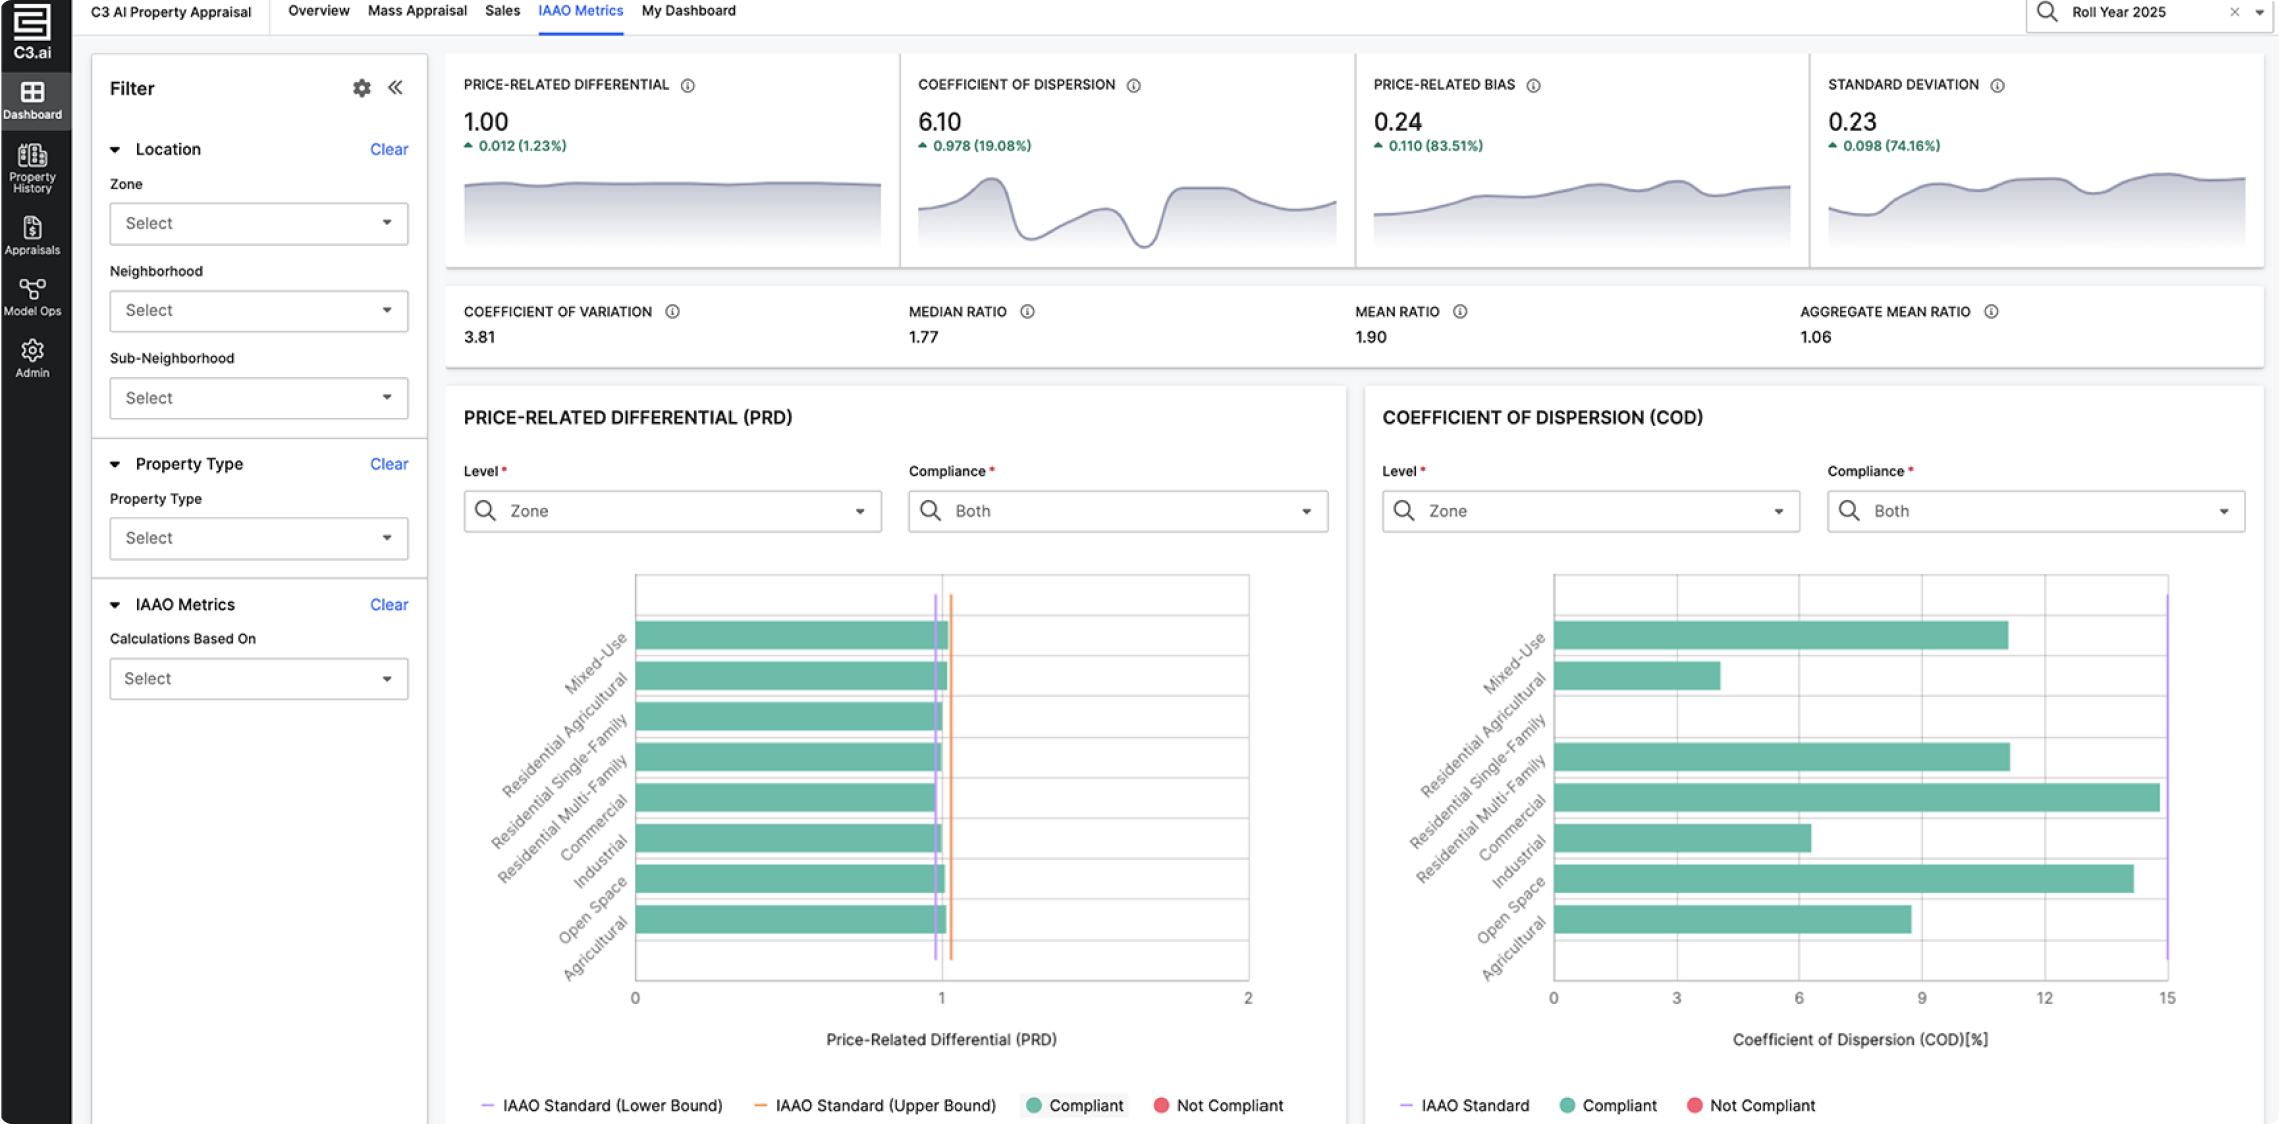Open the Roll Year dropdown arrow

click(x=2260, y=12)
